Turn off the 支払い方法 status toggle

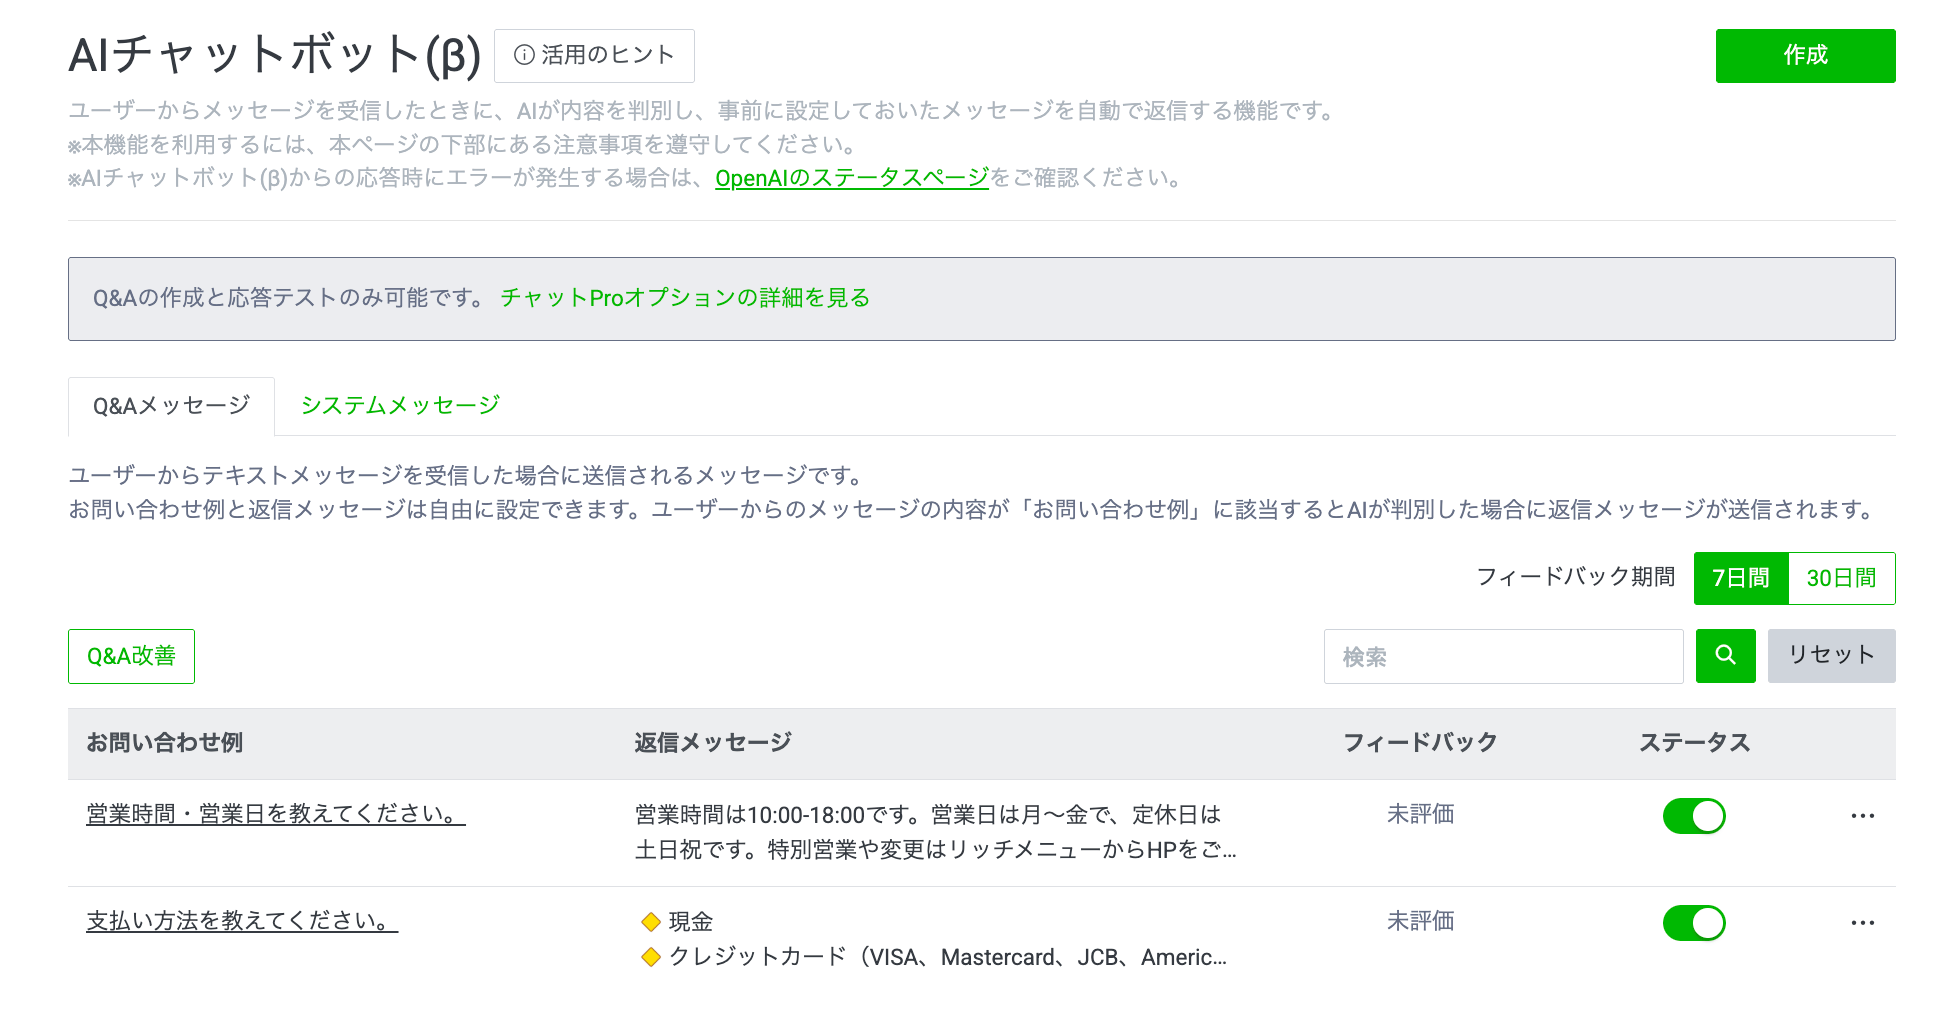point(1693,923)
